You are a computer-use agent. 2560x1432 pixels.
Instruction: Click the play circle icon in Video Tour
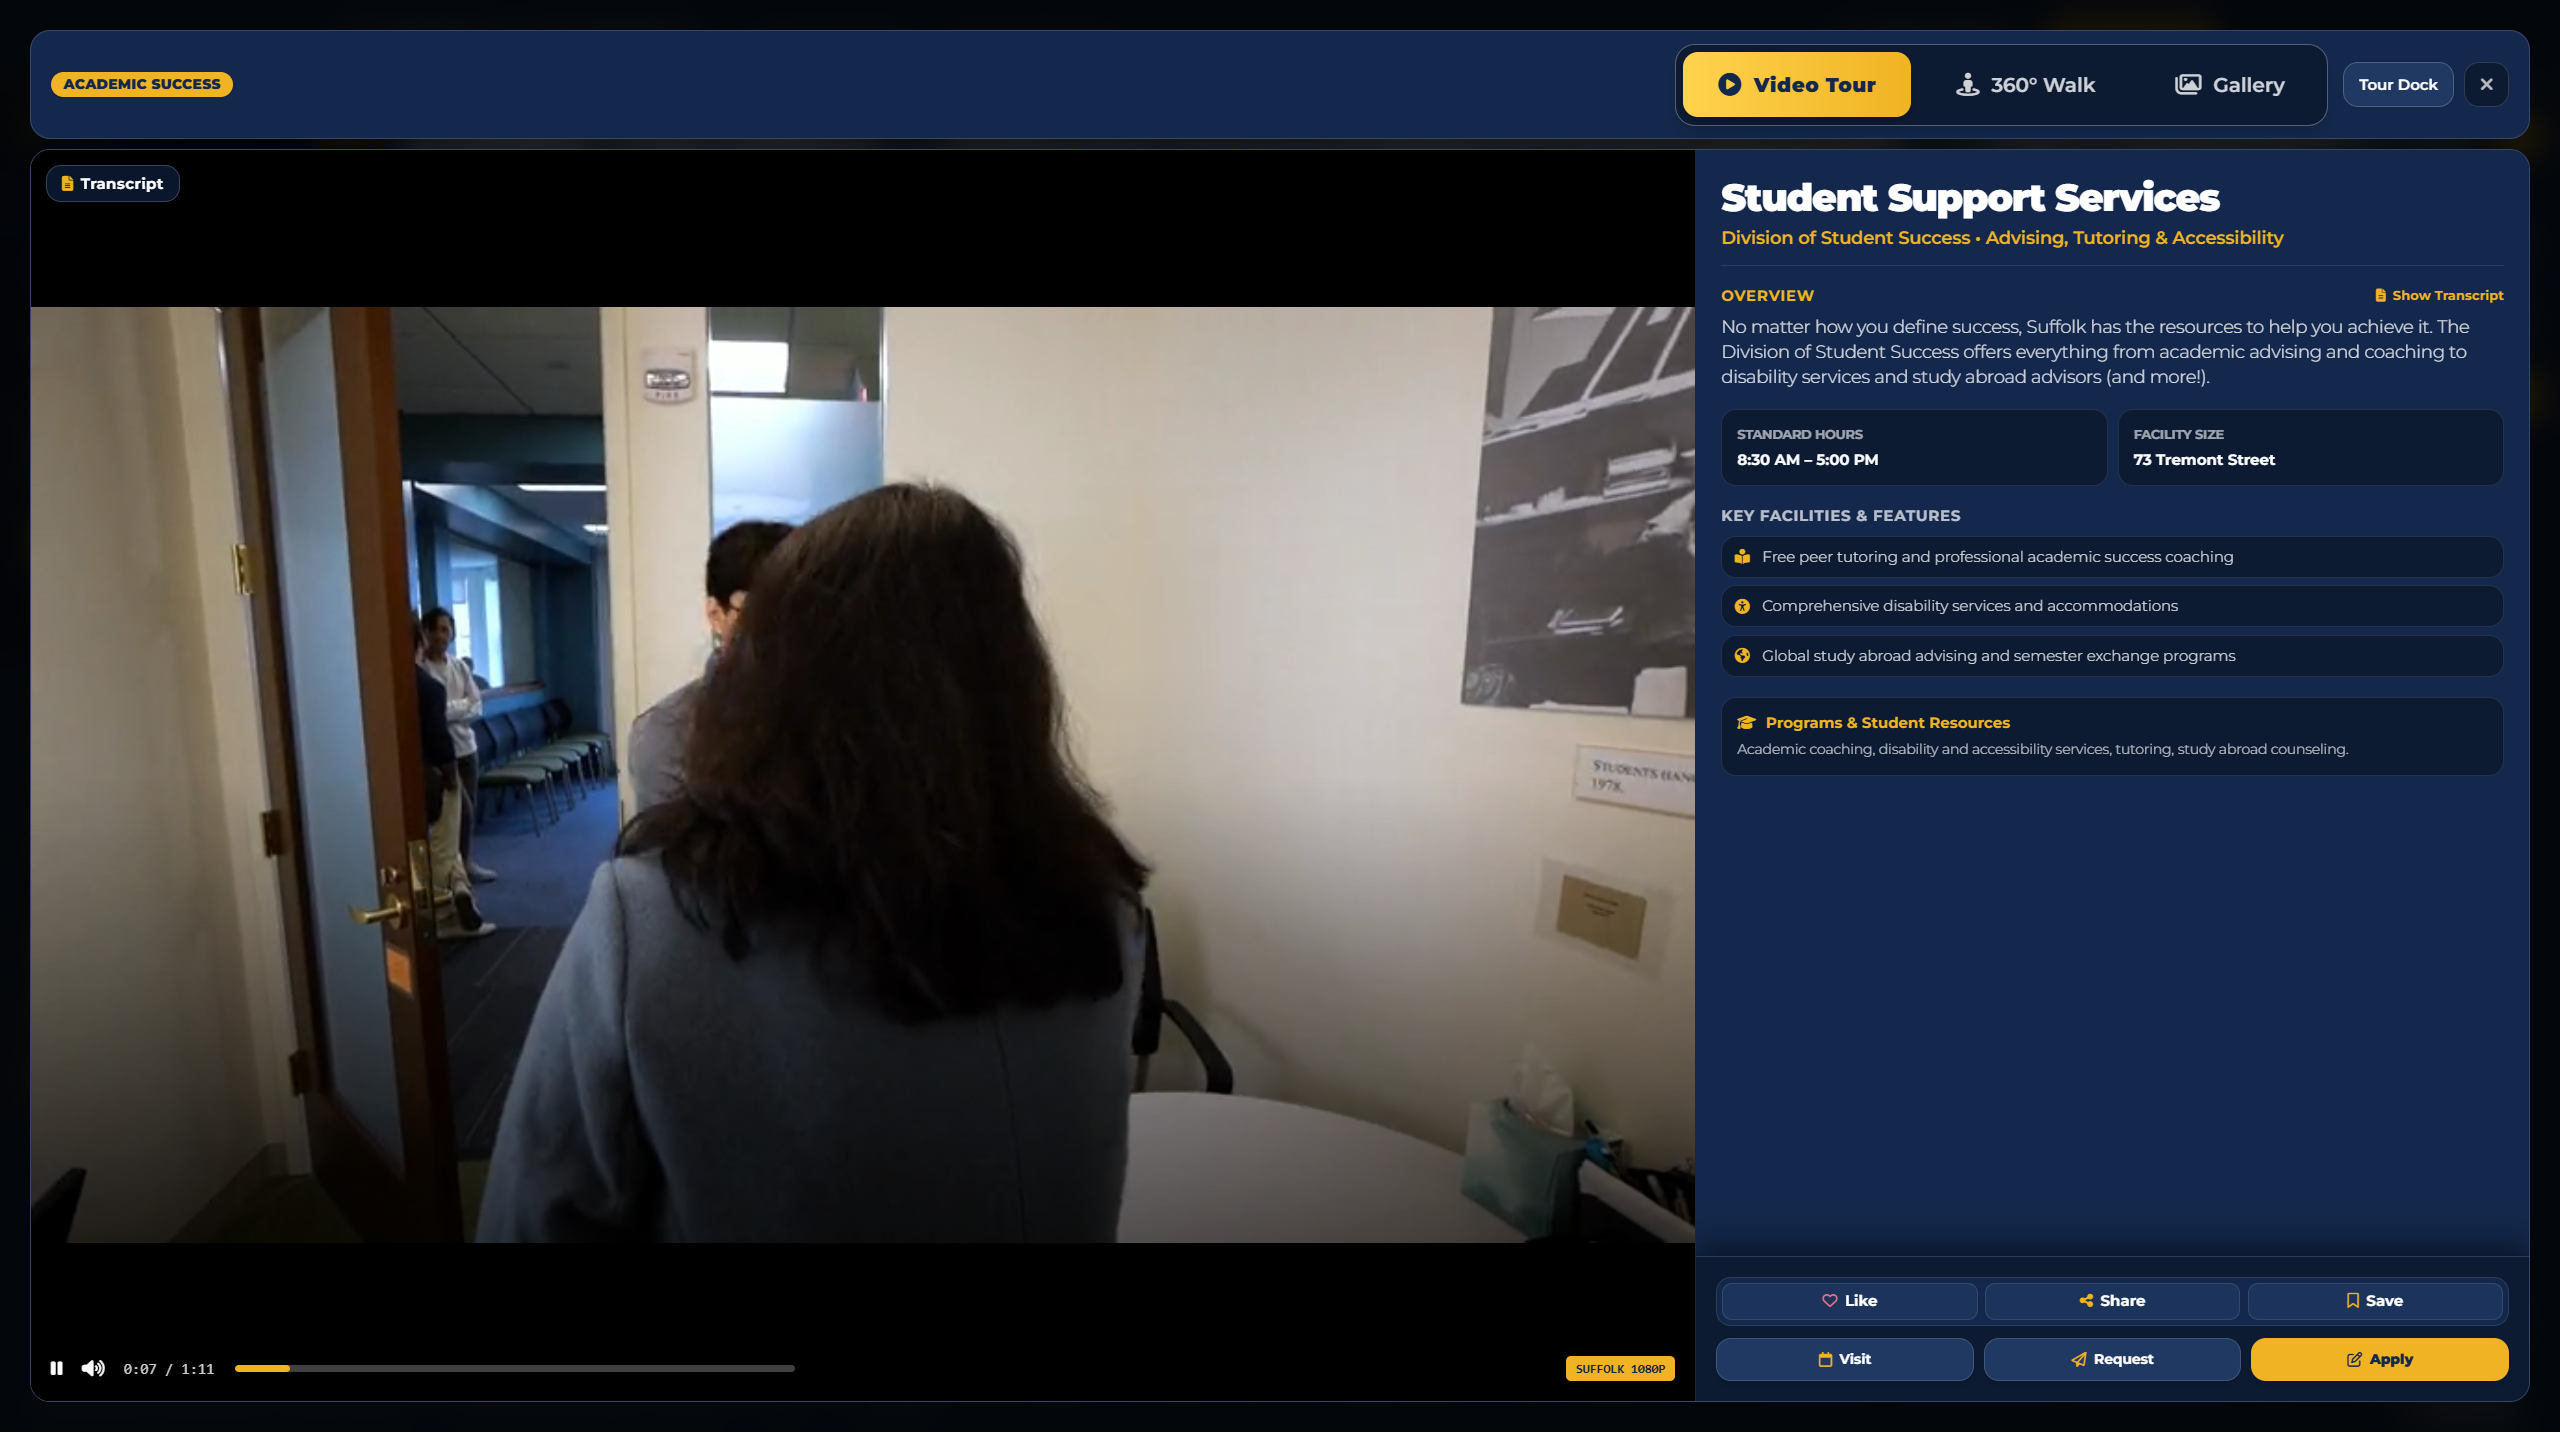coord(1729,85)
